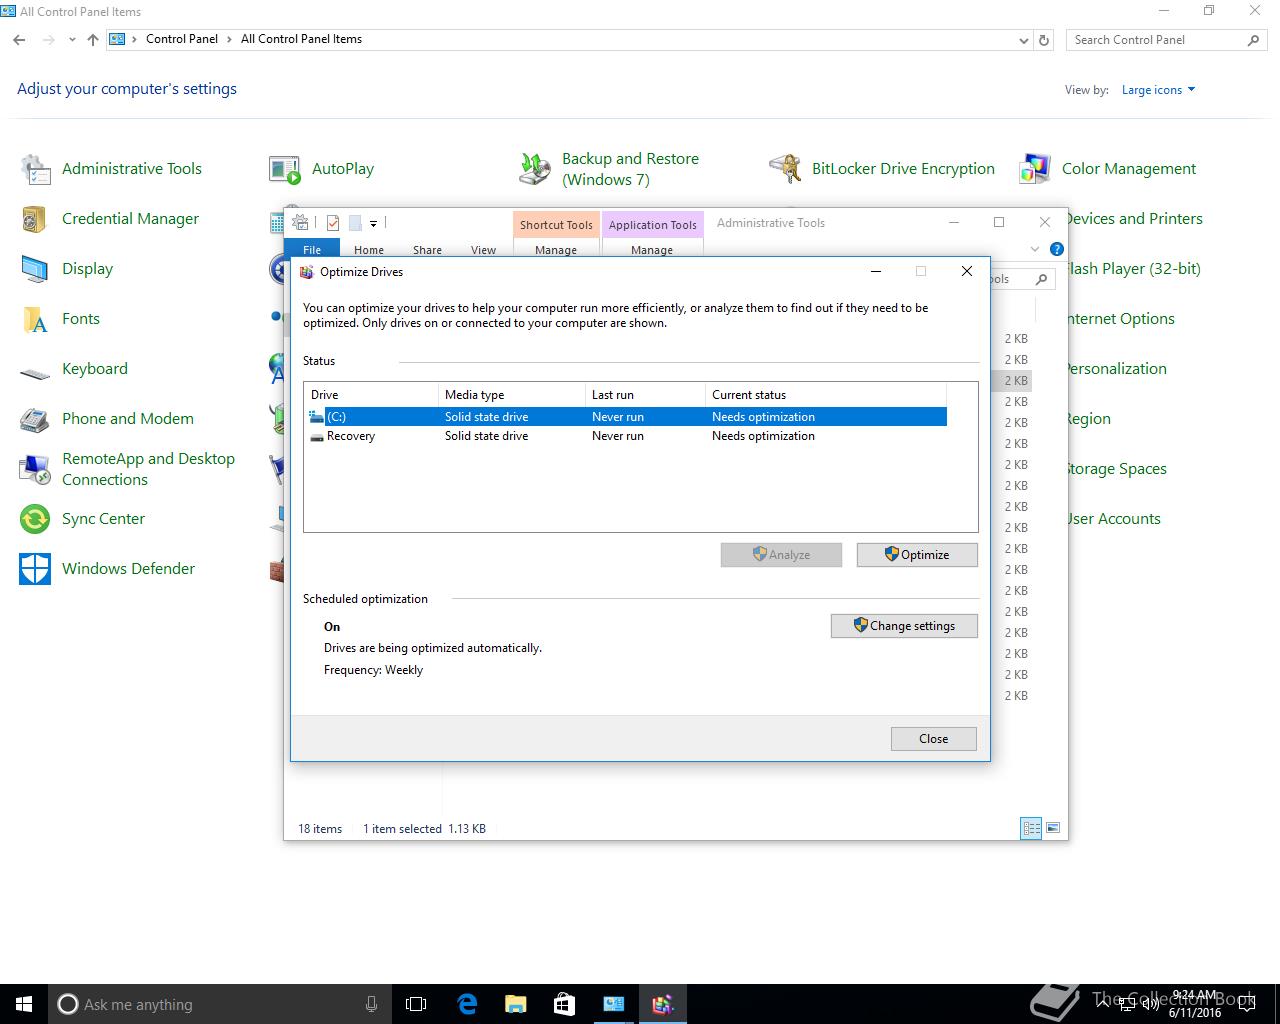This screenshot has height=1024, width=1280.
Task: Click the Search Control Panel field
Action: pos(1166,40)
